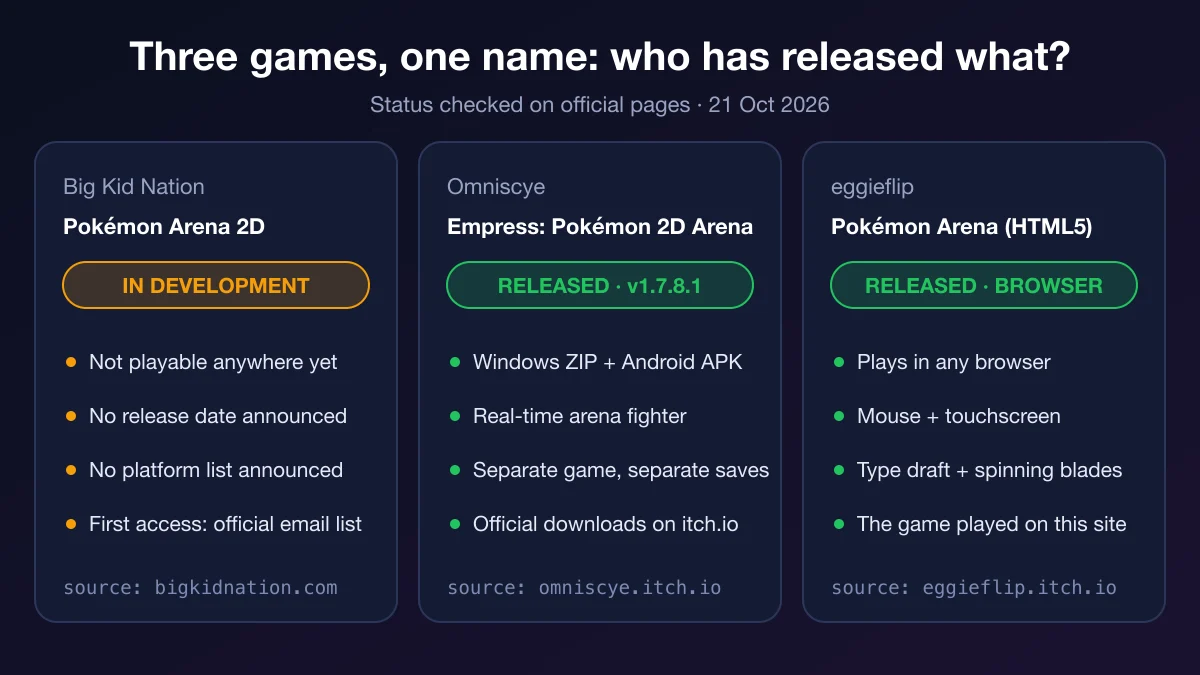Click the "source: eggieflip.itch.io" line
Screen dimensions: 1200x675
974,588
